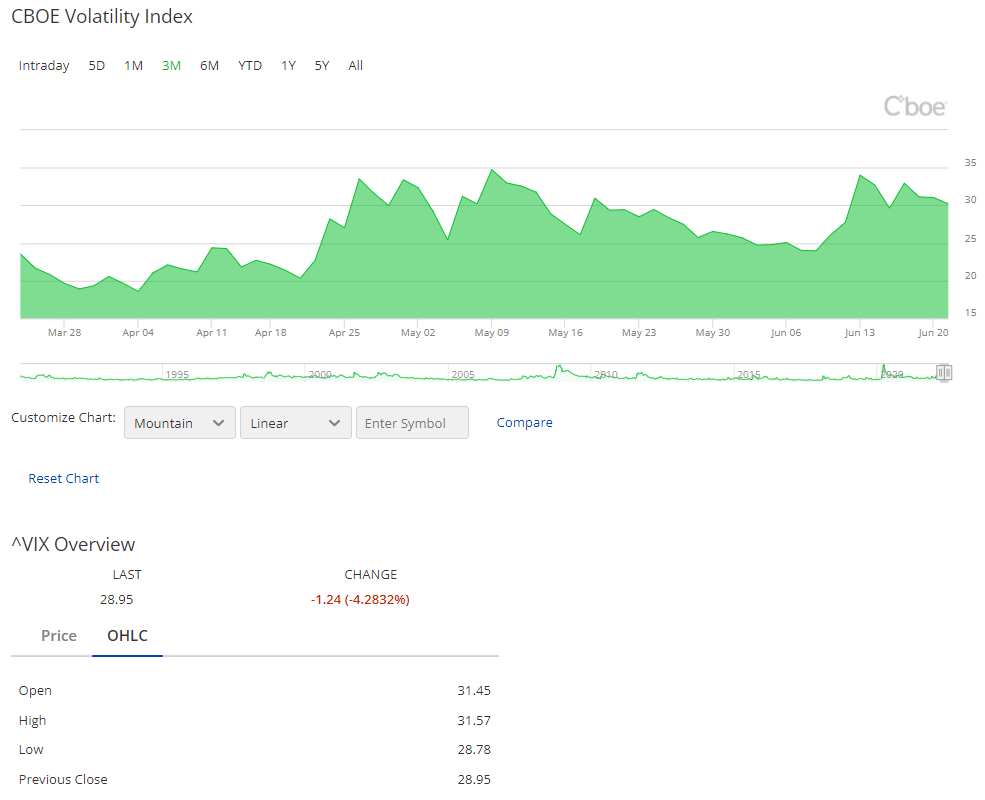This screenshot has width=985, height=800.
Task: Click the CBOE Volatility Index title
Action: point(102,16)
